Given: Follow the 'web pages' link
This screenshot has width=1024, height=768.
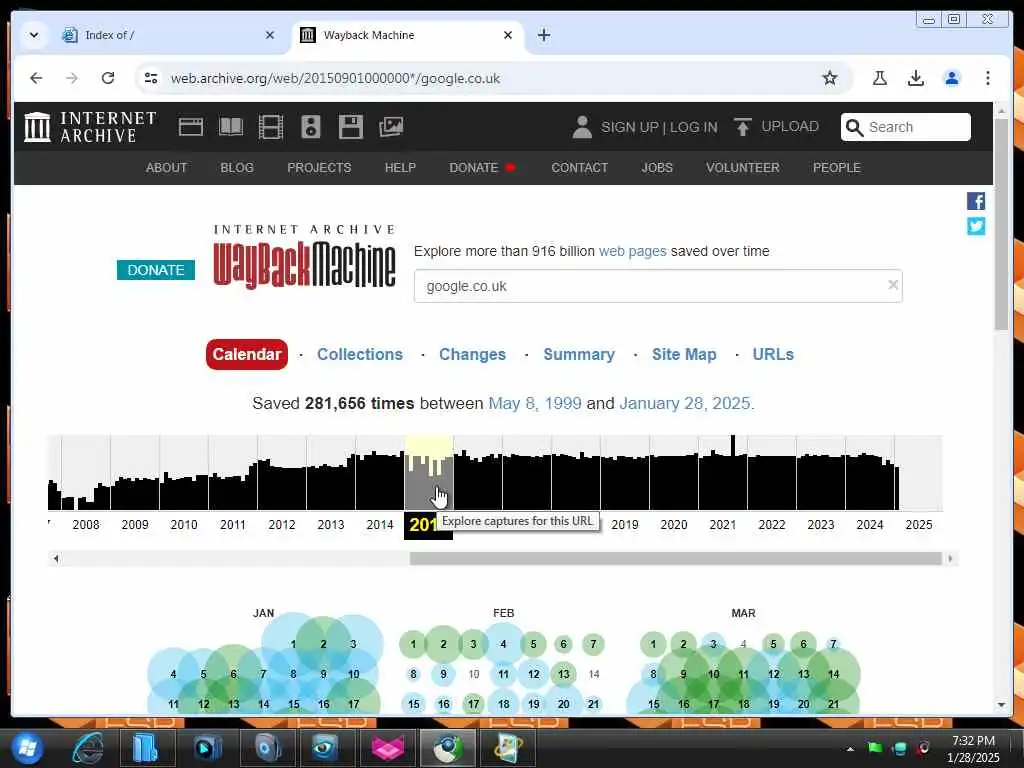Looking at the screenshot, I should (x=632, y=251).
